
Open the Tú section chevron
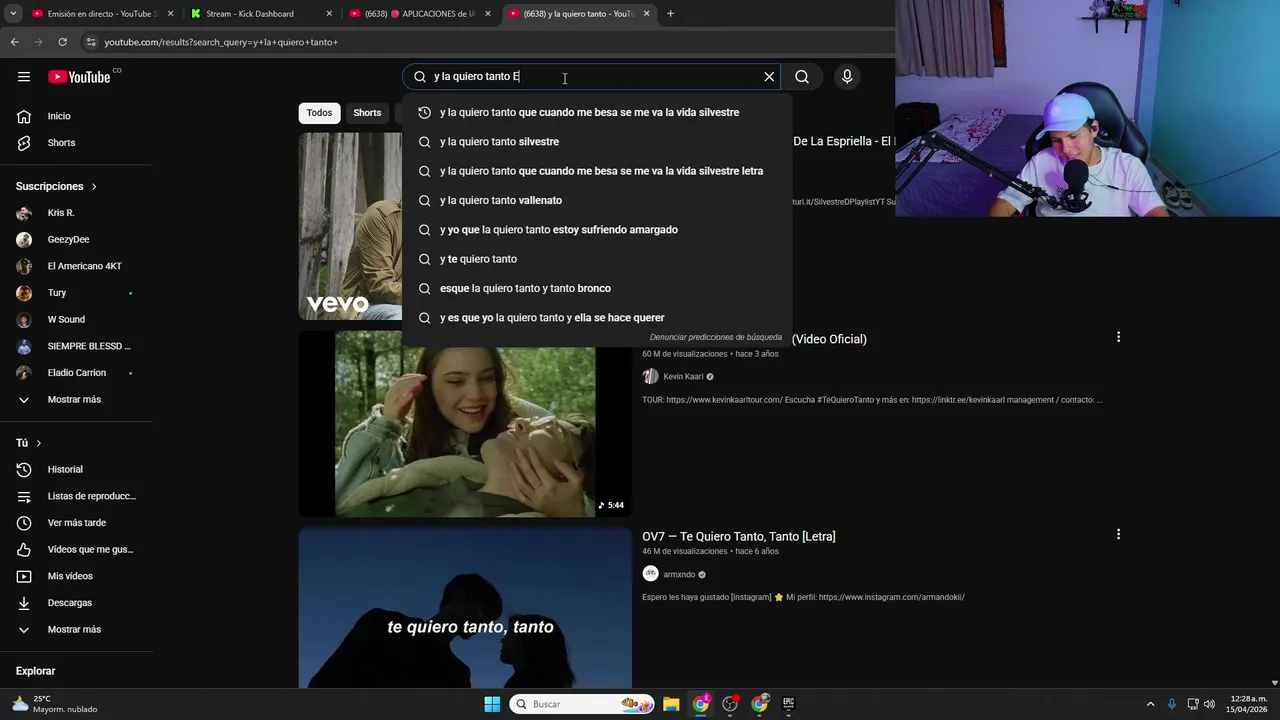pos(39,443)
